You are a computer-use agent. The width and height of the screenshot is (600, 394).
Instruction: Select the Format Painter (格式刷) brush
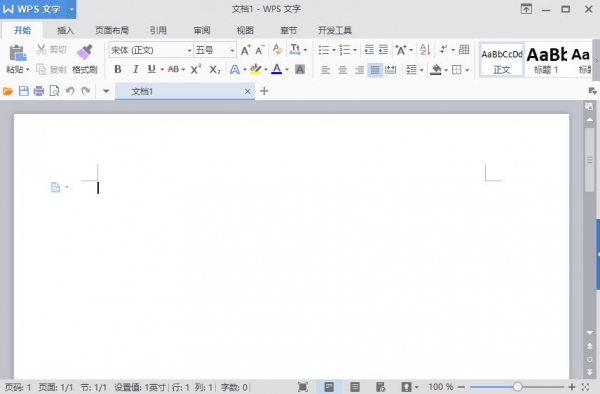pyautogui.click(x=85, y=52)
